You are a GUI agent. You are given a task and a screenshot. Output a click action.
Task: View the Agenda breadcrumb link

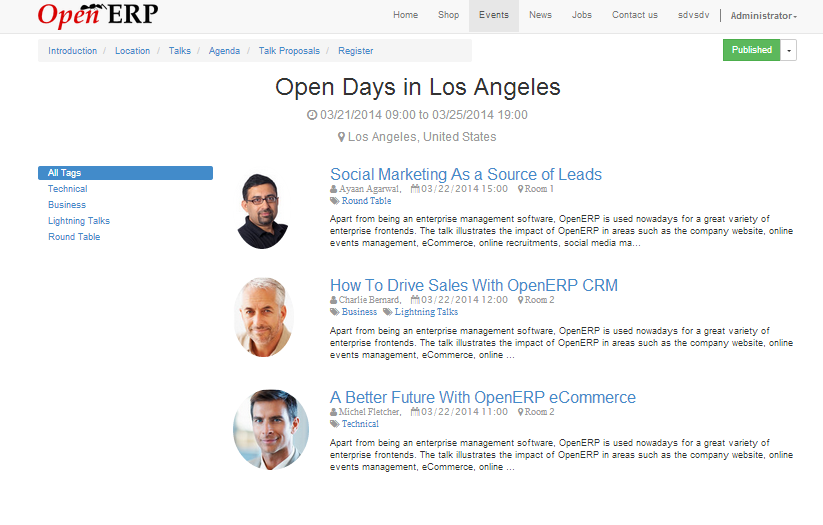pos(224,51)
